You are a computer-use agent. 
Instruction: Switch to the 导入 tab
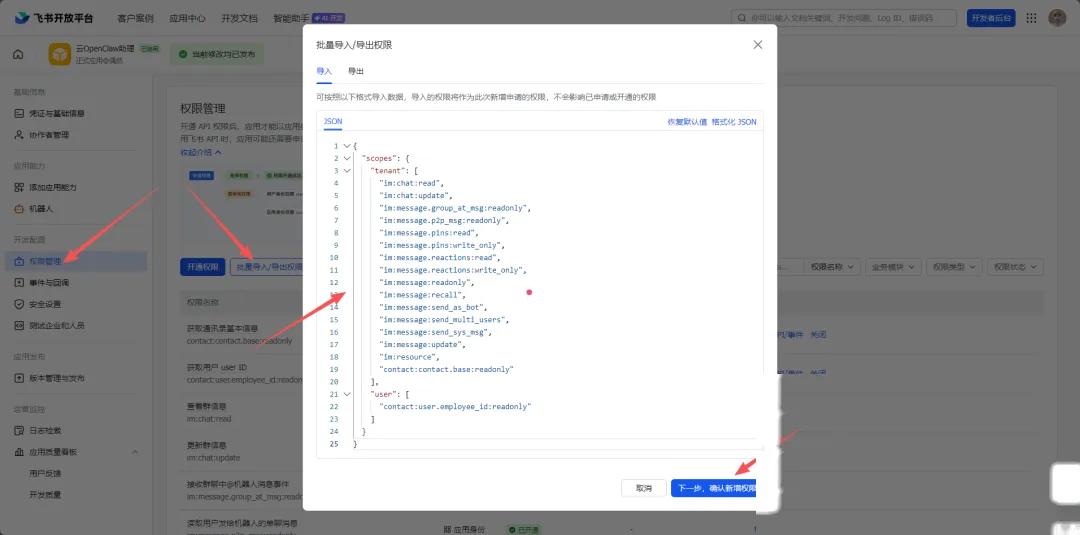324,72
